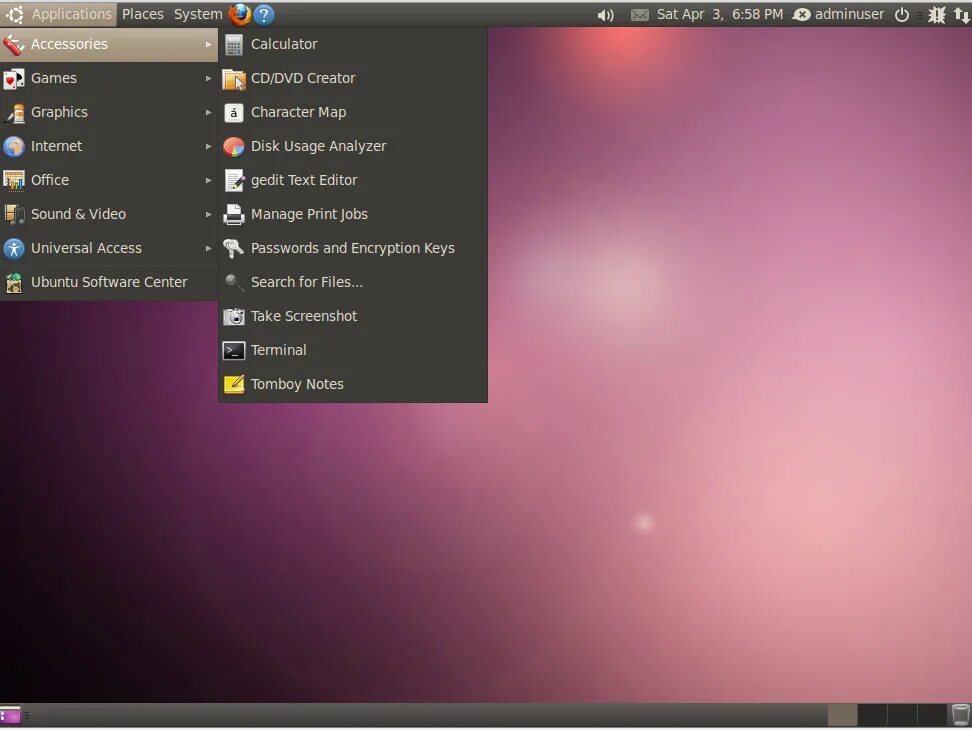Screen dimensions: 972x730
Task: Click the date and time clock
Action: (720, 14)
